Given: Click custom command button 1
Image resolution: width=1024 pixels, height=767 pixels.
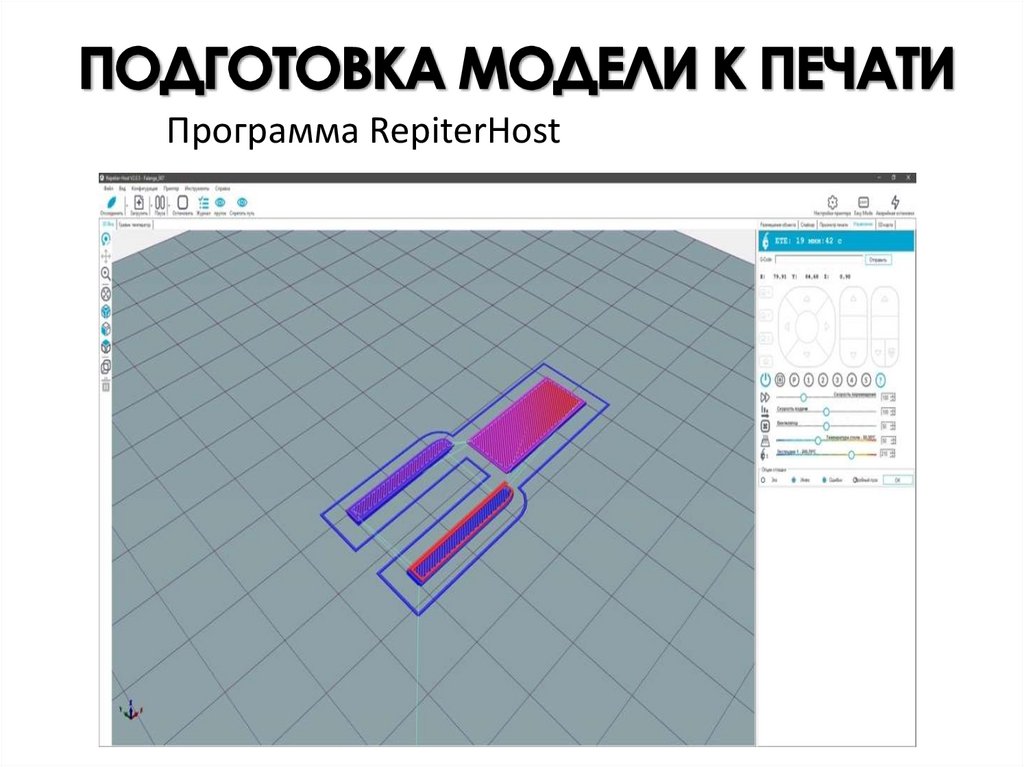Looking at the screenshot, I should pyautogui.click(x=809, y=380).
